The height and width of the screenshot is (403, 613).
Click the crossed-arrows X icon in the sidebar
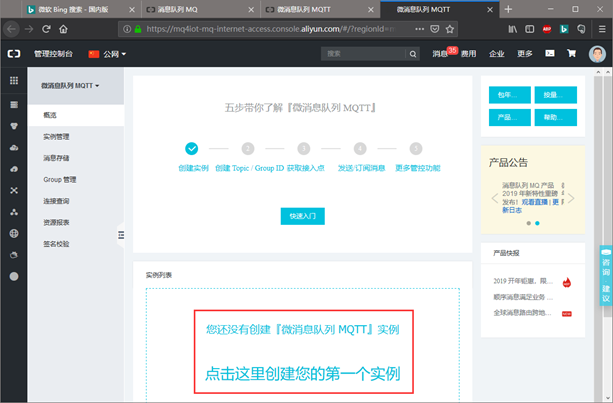pos(14,190)
